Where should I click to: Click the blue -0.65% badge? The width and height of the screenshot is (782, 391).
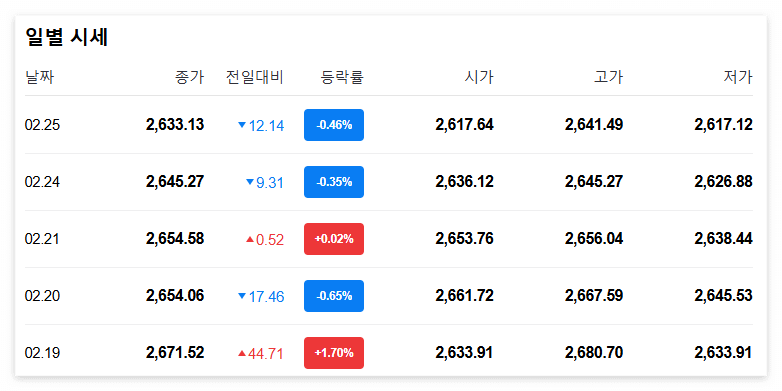click(x=334, y=296)
